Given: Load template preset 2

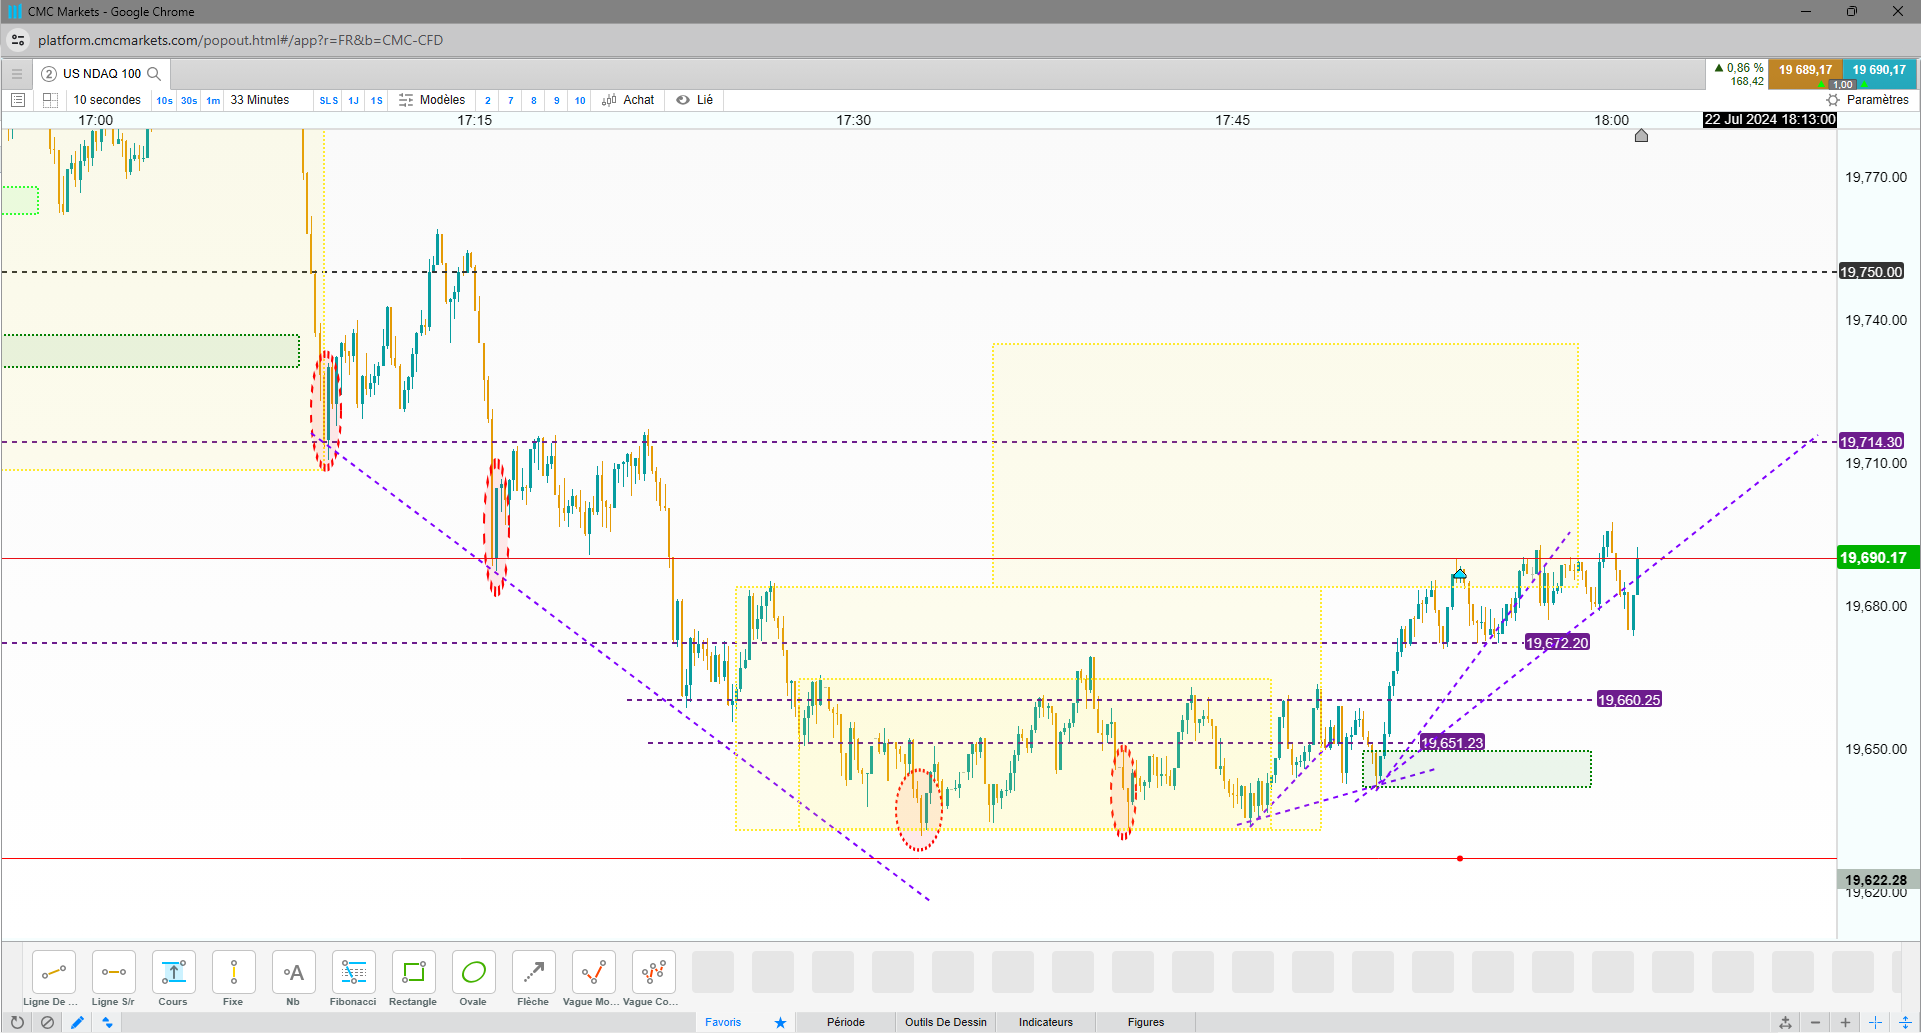Looking at the screenshot, I should 488,100.
